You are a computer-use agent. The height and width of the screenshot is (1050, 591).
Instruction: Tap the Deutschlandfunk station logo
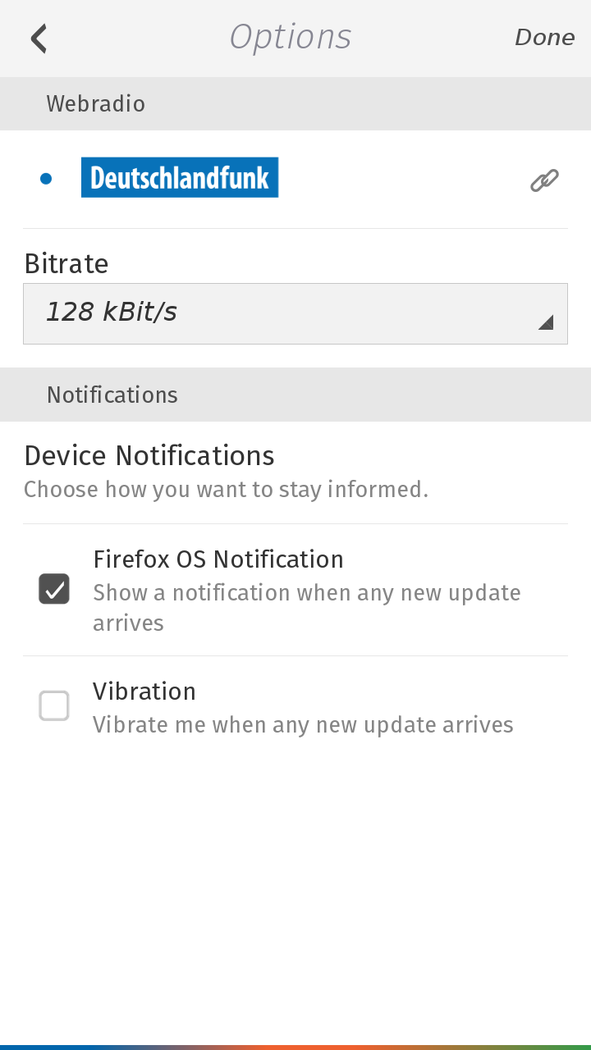pyautogui.click(x=179, y=177)
